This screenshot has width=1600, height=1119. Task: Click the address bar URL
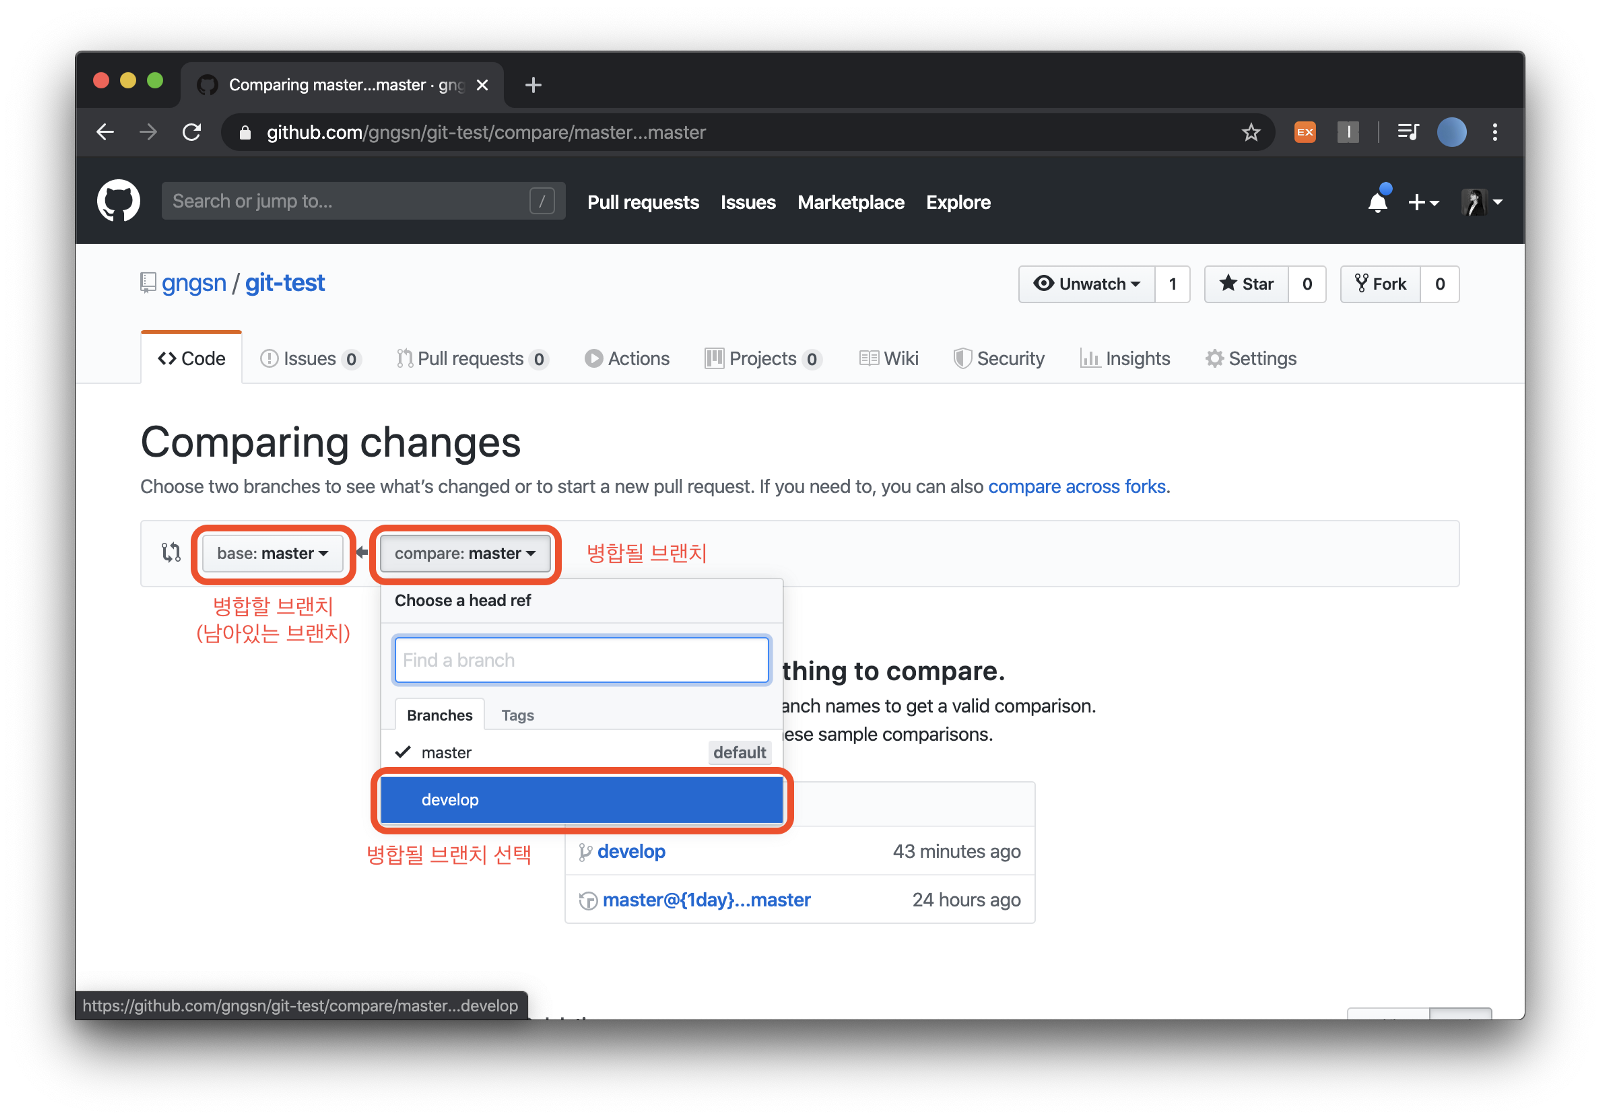coord(486,132)
